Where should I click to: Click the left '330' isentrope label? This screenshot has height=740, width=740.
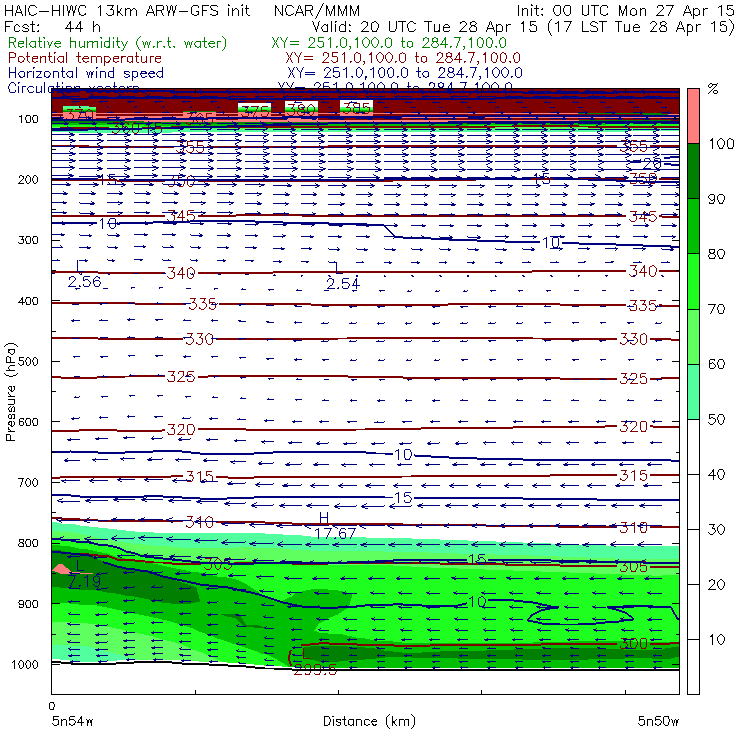click(199, 339)
